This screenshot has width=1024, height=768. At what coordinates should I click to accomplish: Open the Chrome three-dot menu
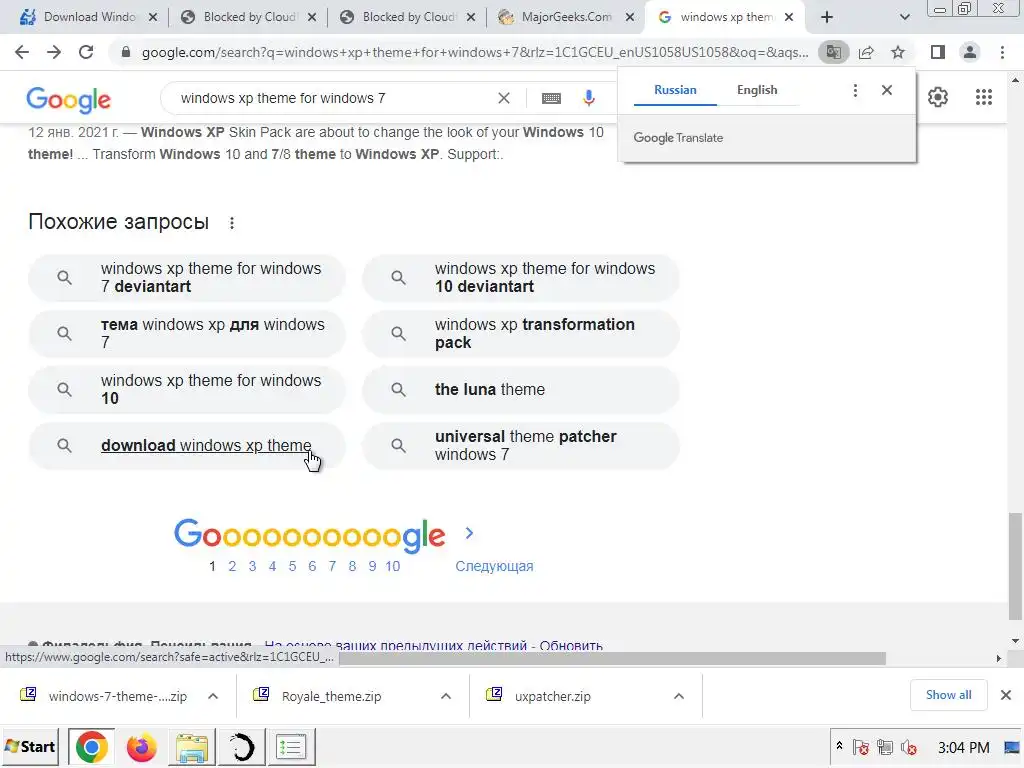pos(1002,52)
